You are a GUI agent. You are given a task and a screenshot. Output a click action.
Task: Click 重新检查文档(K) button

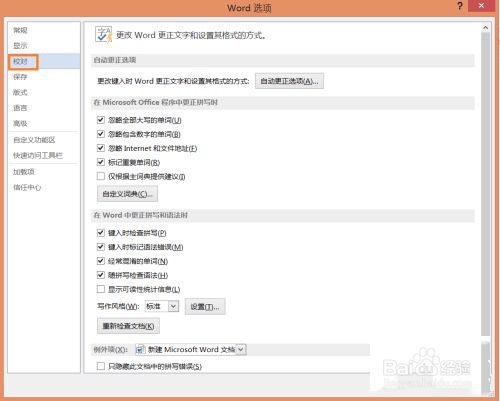(x=128, y=326)
